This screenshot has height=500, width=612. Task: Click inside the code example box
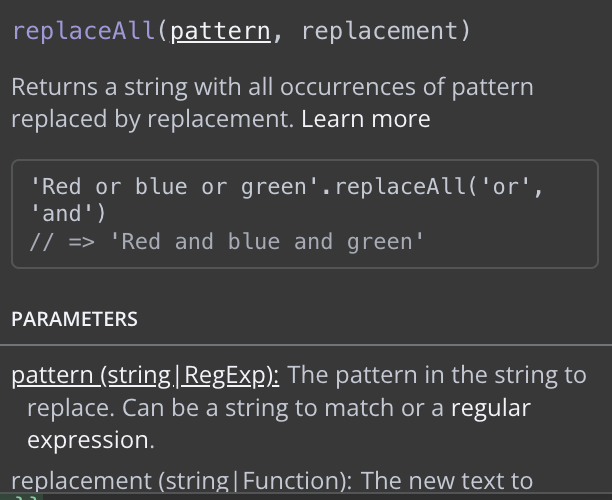[x=305, y=214]
